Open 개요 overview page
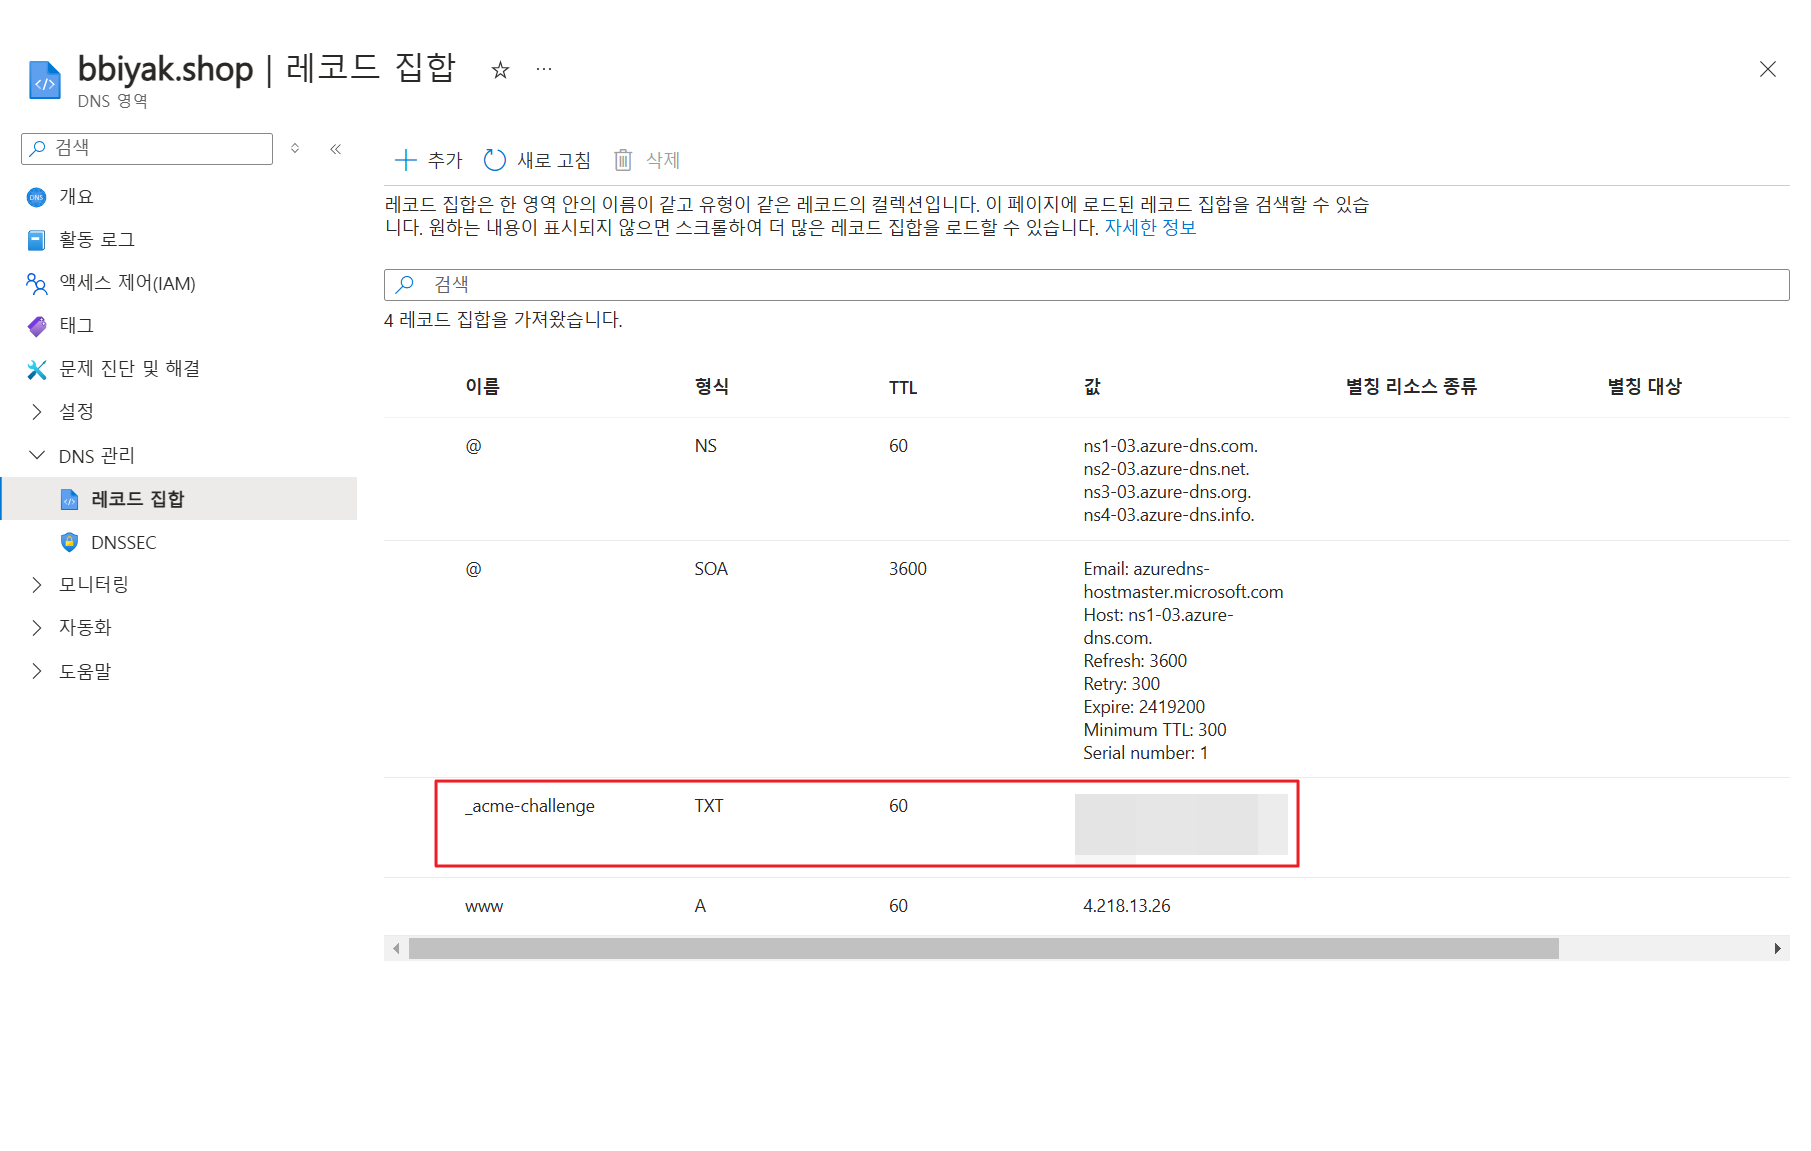The image size is (1811, 1151). click(76, 197)
